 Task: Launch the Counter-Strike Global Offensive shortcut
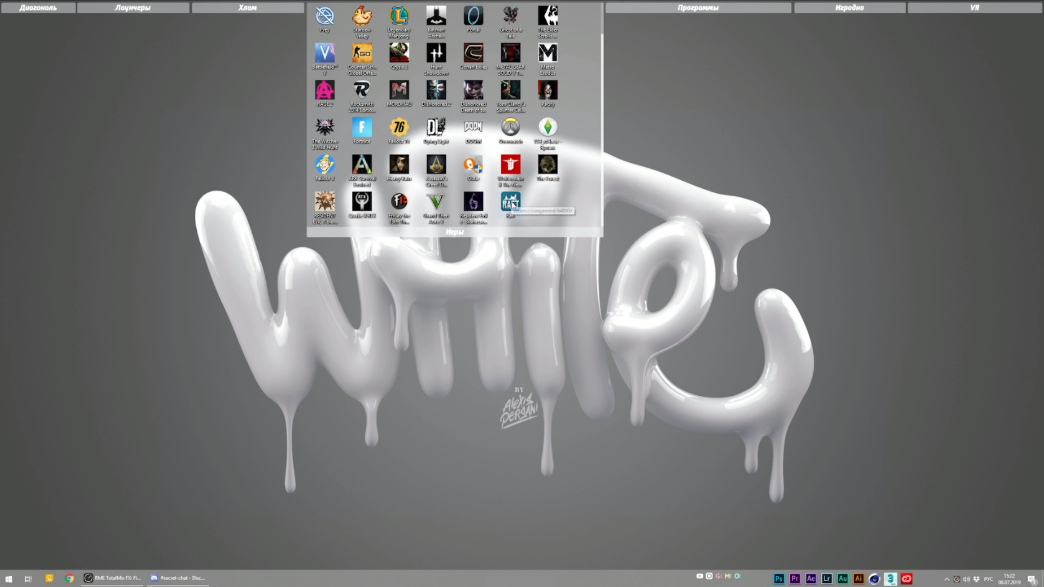(362, 53)
